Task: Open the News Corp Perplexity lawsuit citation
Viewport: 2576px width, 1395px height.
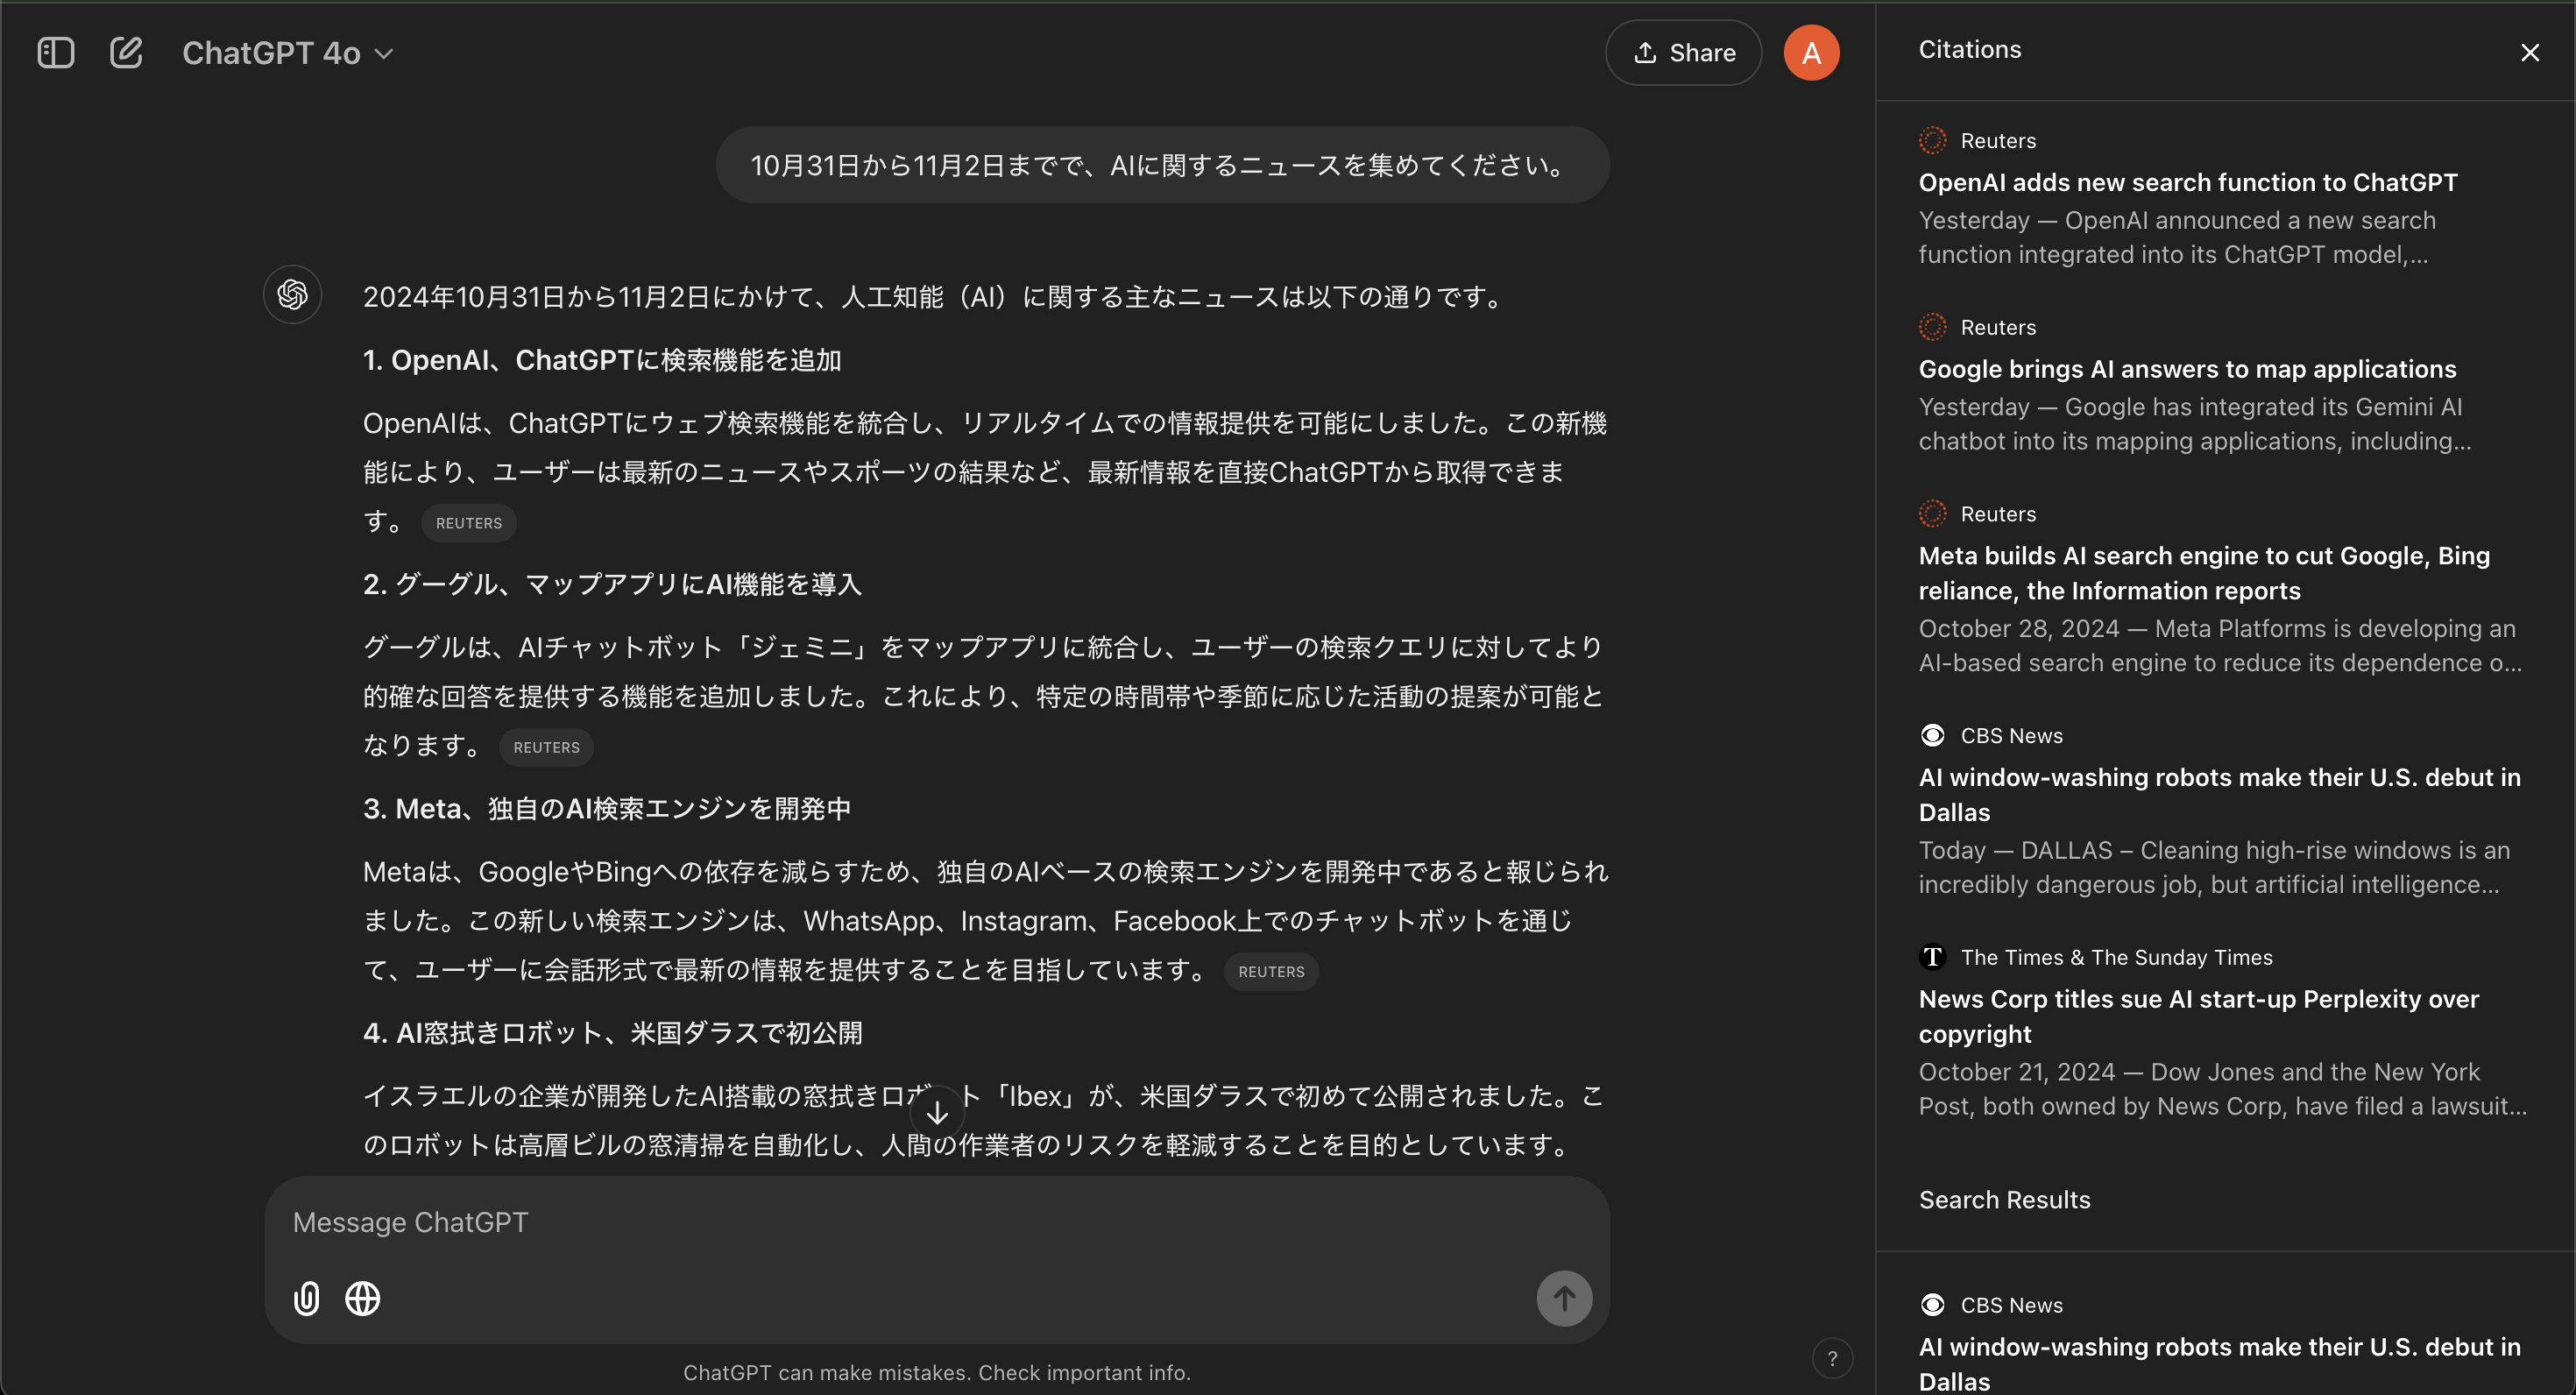Action: [2198, 1016]
